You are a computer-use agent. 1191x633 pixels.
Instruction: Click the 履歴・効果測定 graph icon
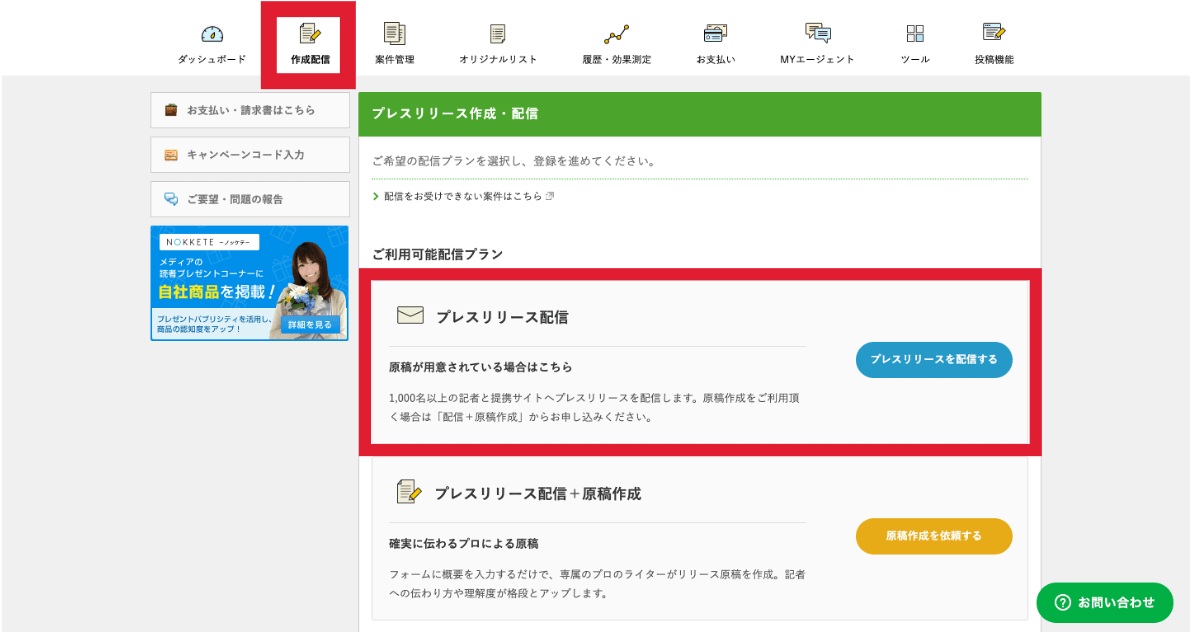point(616,34)
